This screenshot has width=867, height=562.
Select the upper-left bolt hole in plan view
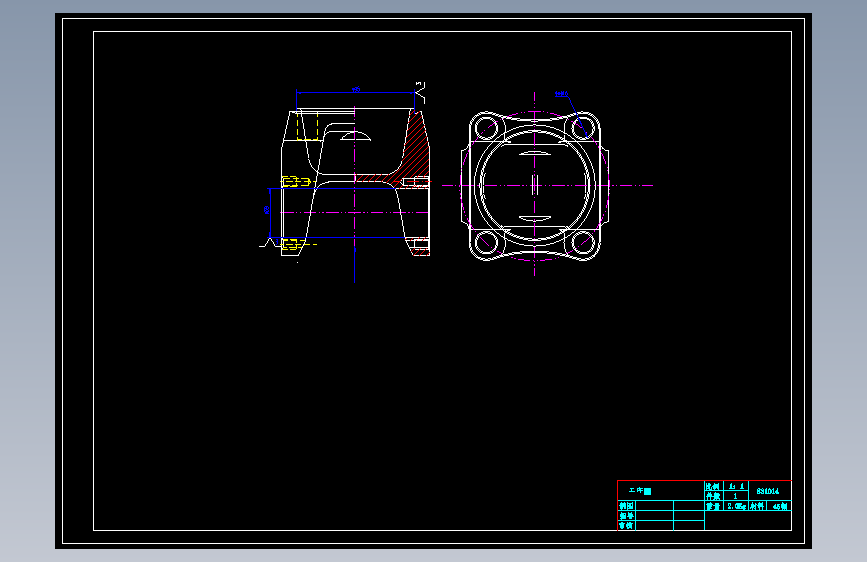pos(487,128)
